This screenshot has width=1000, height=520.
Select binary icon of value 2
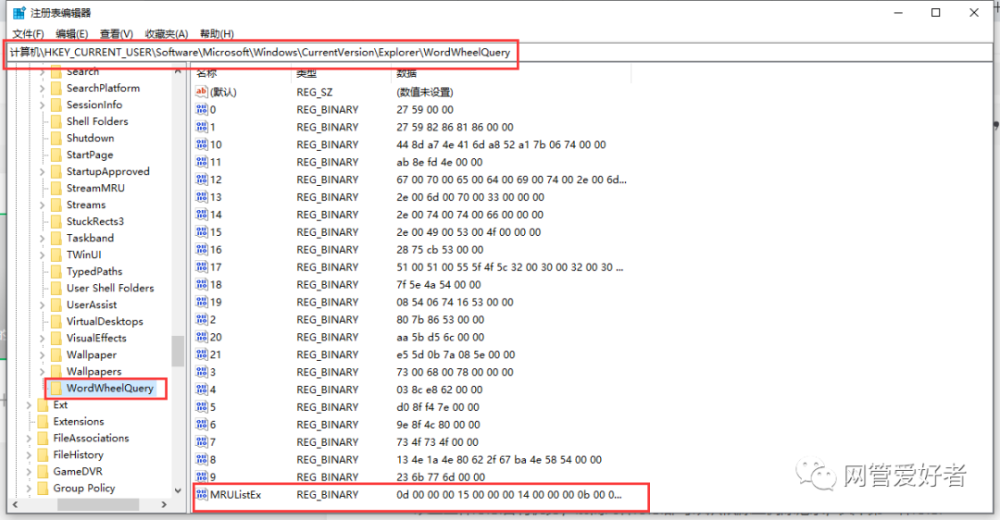(202, 319)
